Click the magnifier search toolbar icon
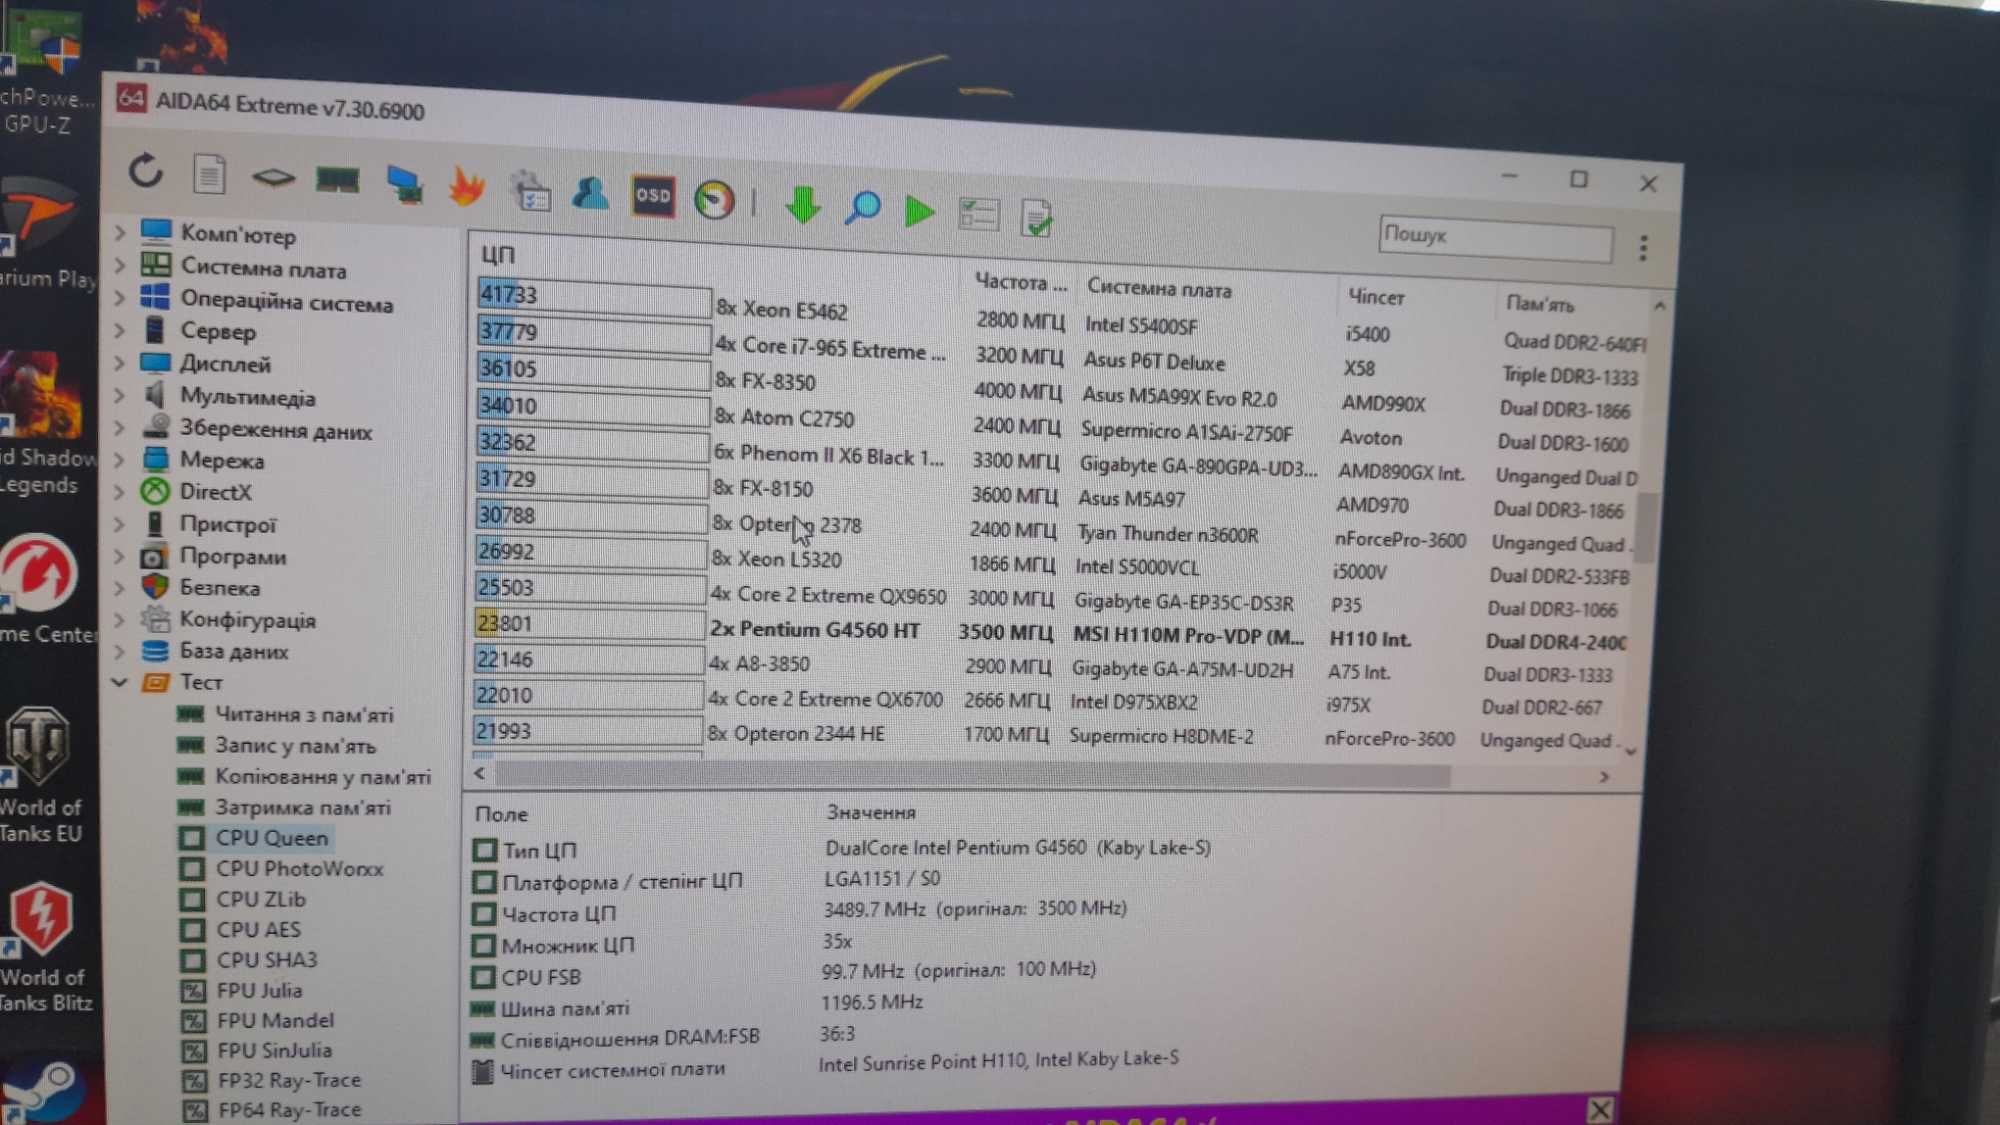 click(862, 208)
